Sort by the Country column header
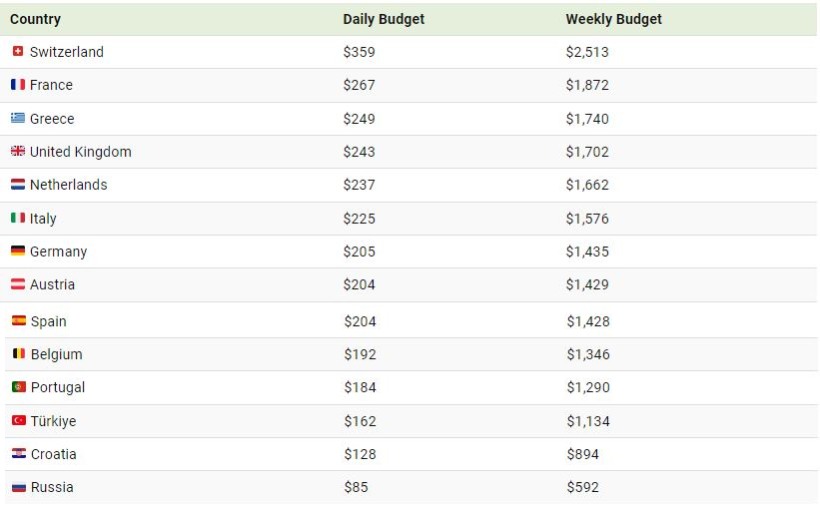820x507 pixels. pos(36,19)
